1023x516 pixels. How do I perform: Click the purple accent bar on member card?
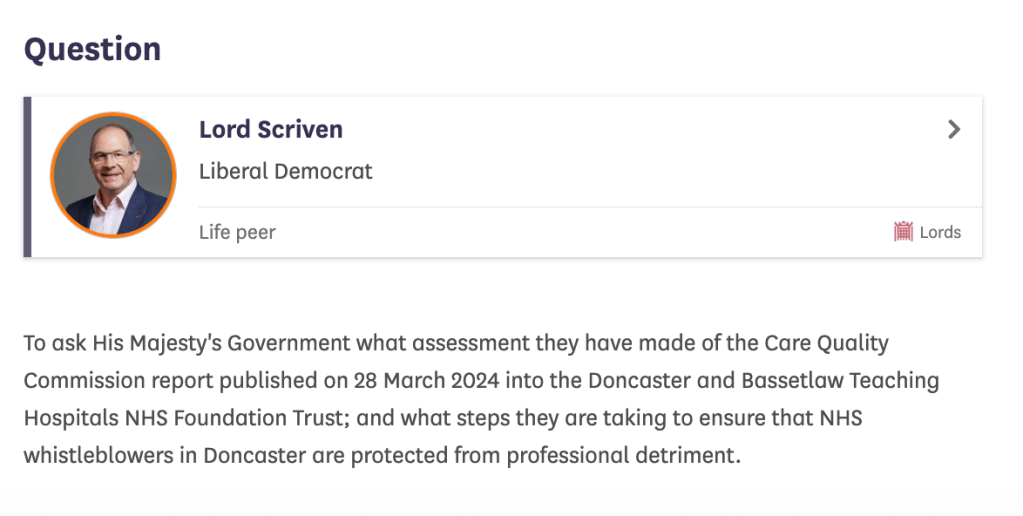(28, 177)
